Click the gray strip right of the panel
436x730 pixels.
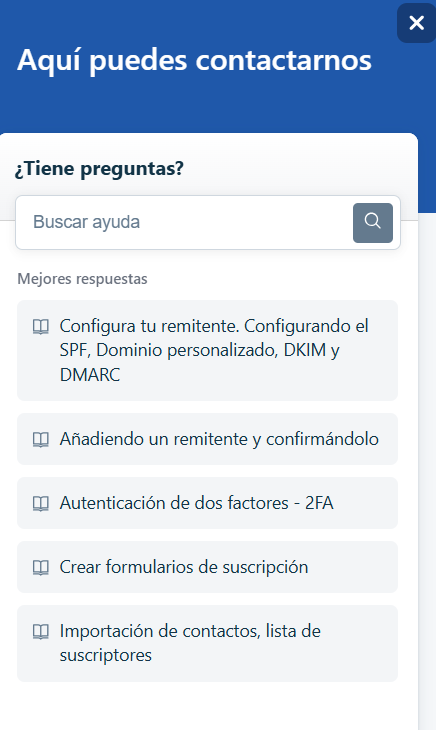(x=427, y=466)
